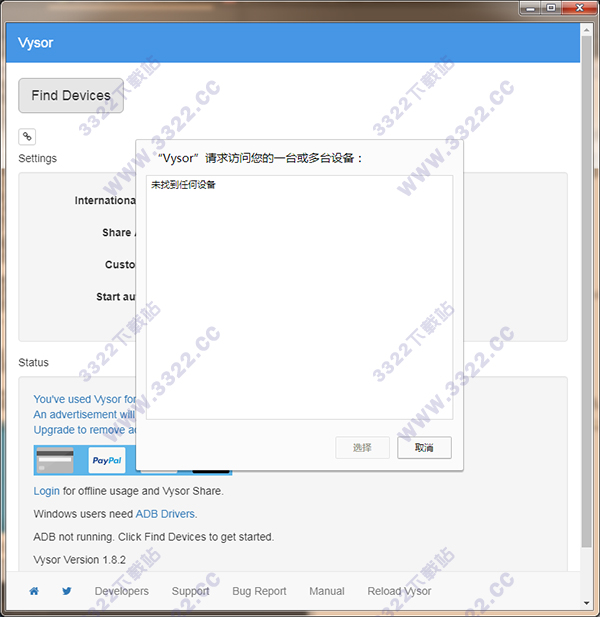
Task: Click the PayPal payment icon
Action: coord(107,460)
